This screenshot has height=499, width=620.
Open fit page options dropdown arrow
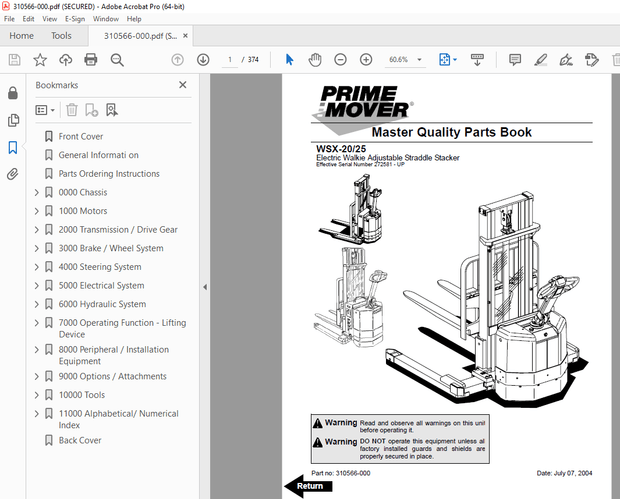coord(455,60)
